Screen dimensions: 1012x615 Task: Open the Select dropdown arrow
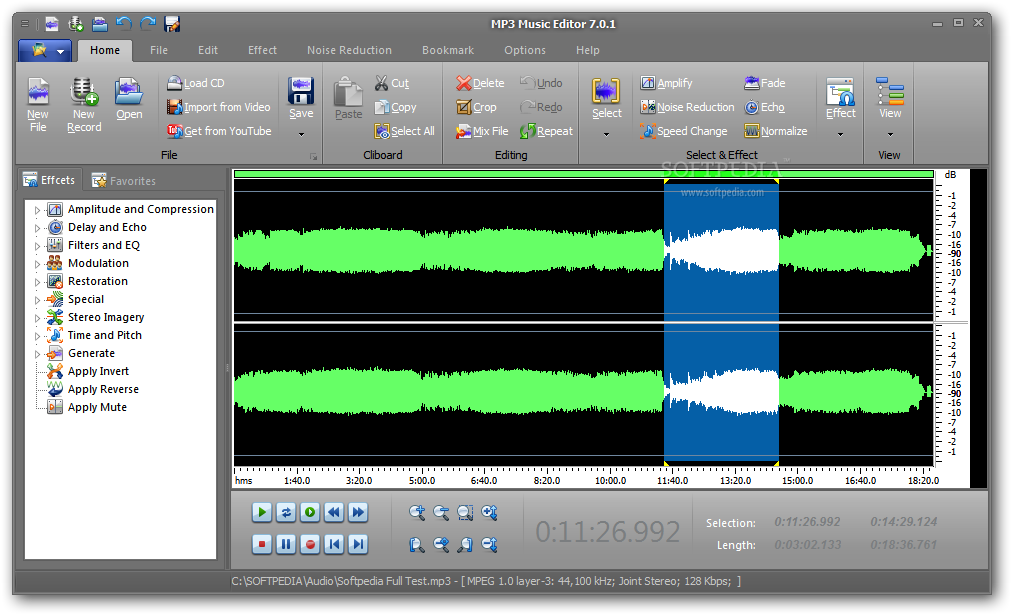point(606,134)
